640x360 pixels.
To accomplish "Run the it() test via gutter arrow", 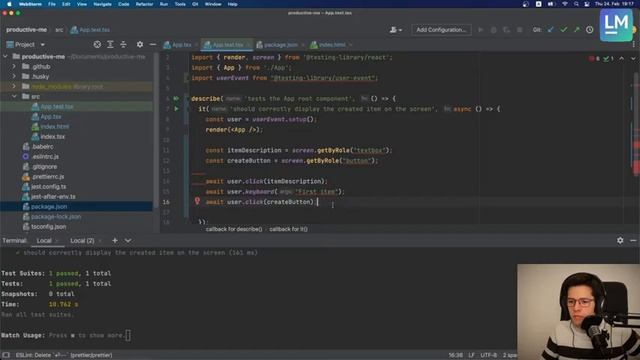I will [x=176, y=109].
